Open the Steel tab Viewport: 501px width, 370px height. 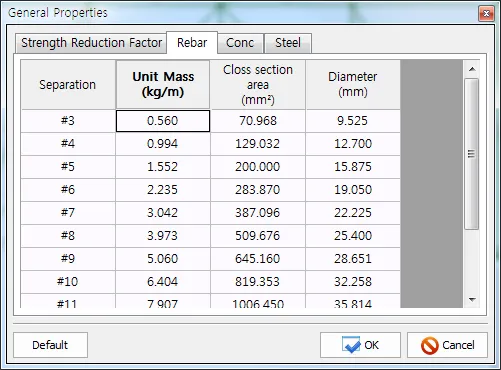click(288, 43)
